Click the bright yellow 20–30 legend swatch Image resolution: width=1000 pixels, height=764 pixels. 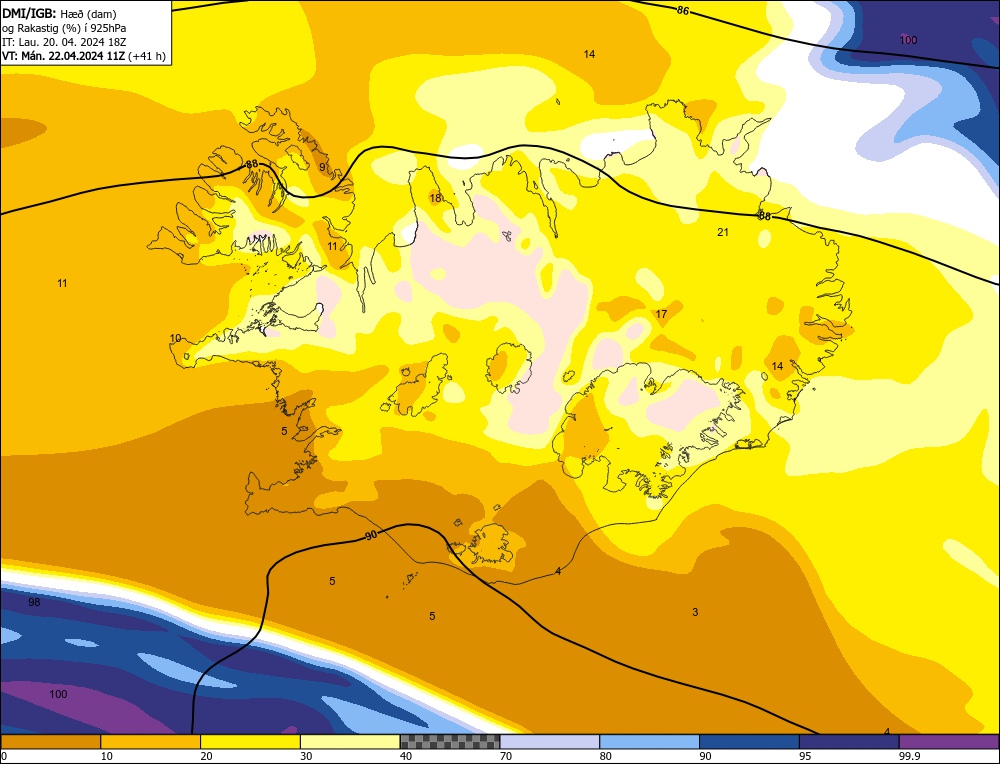coord(250,742)
